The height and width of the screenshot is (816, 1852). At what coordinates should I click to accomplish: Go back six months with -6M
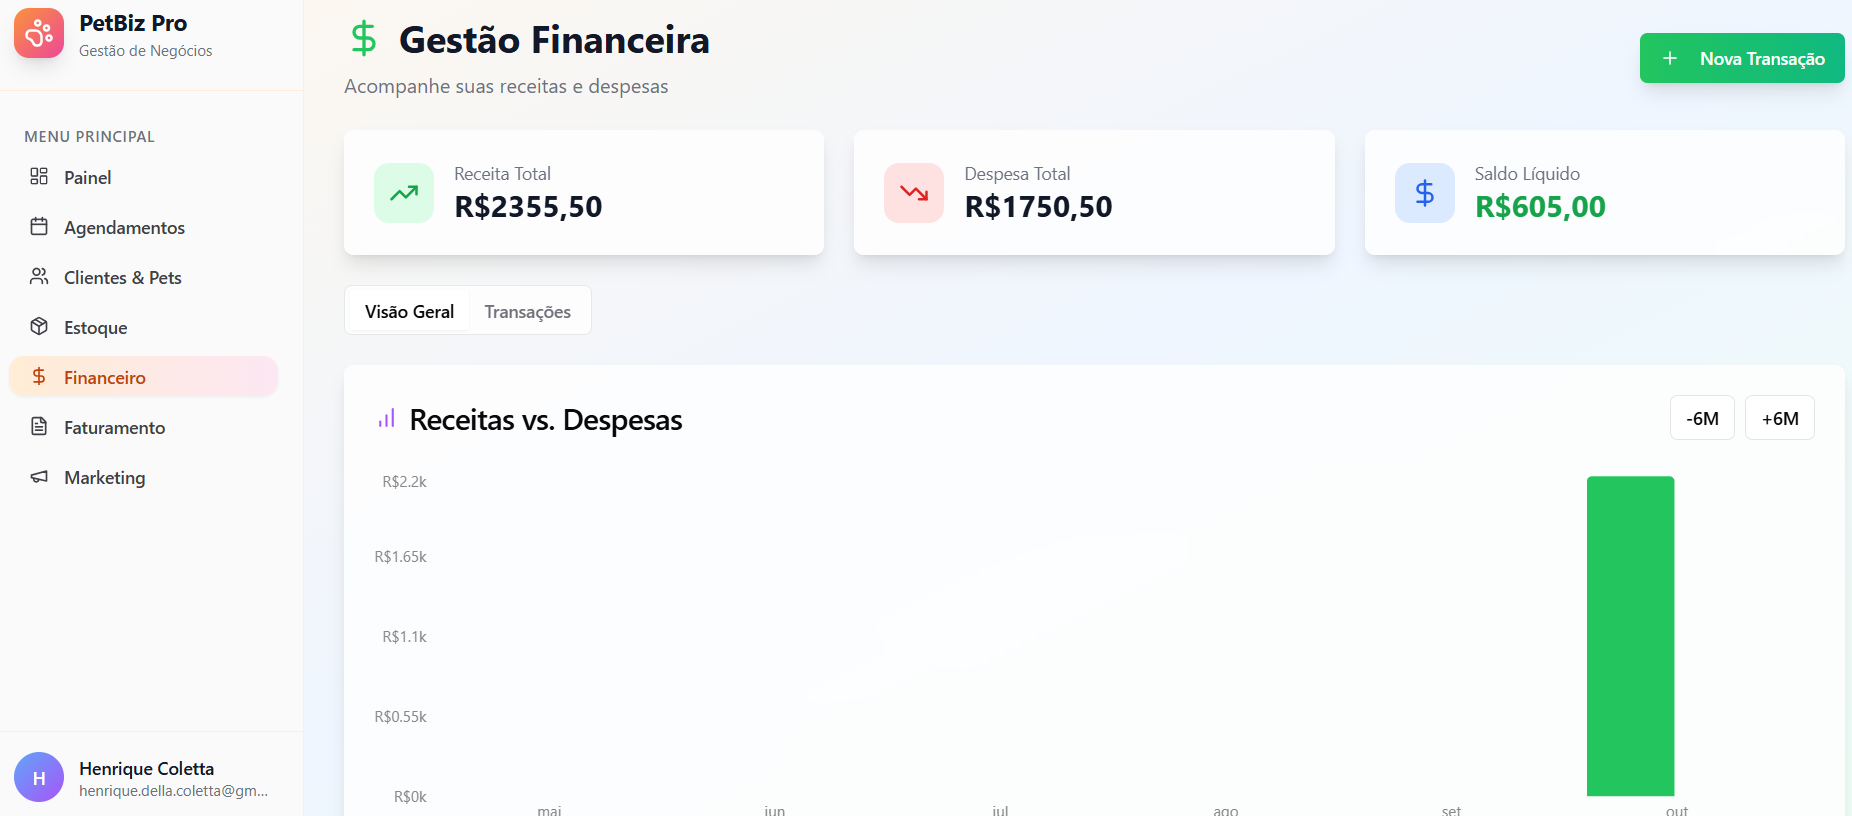click(1702, 418)
